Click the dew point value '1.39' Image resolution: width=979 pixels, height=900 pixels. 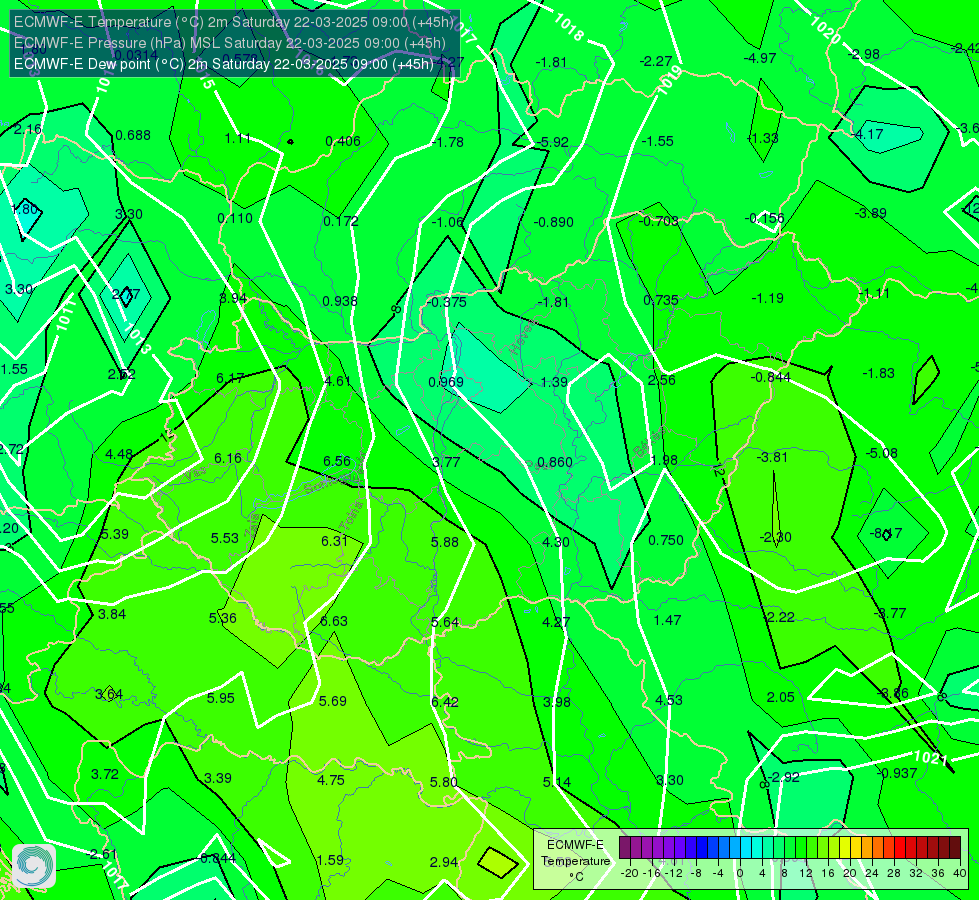point(554,382)
